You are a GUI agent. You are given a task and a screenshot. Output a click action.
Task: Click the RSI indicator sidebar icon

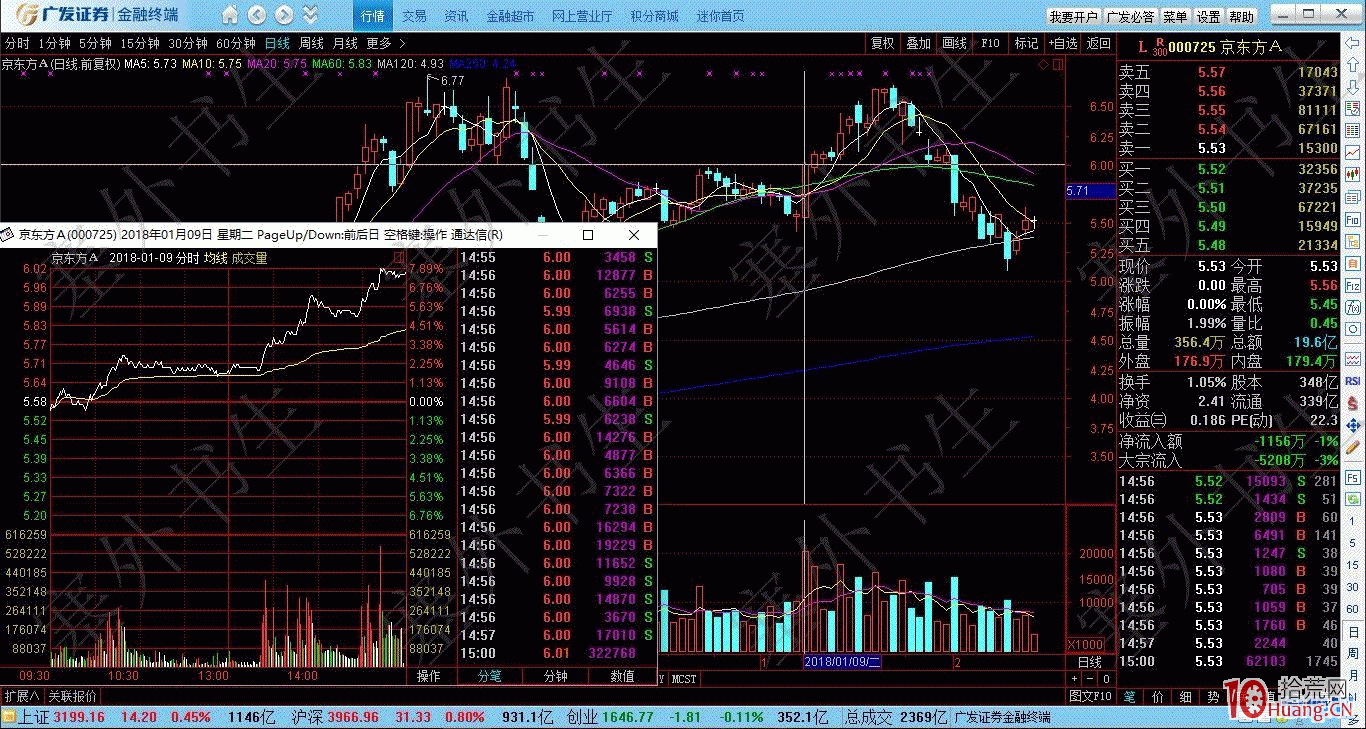(1352, 380)
